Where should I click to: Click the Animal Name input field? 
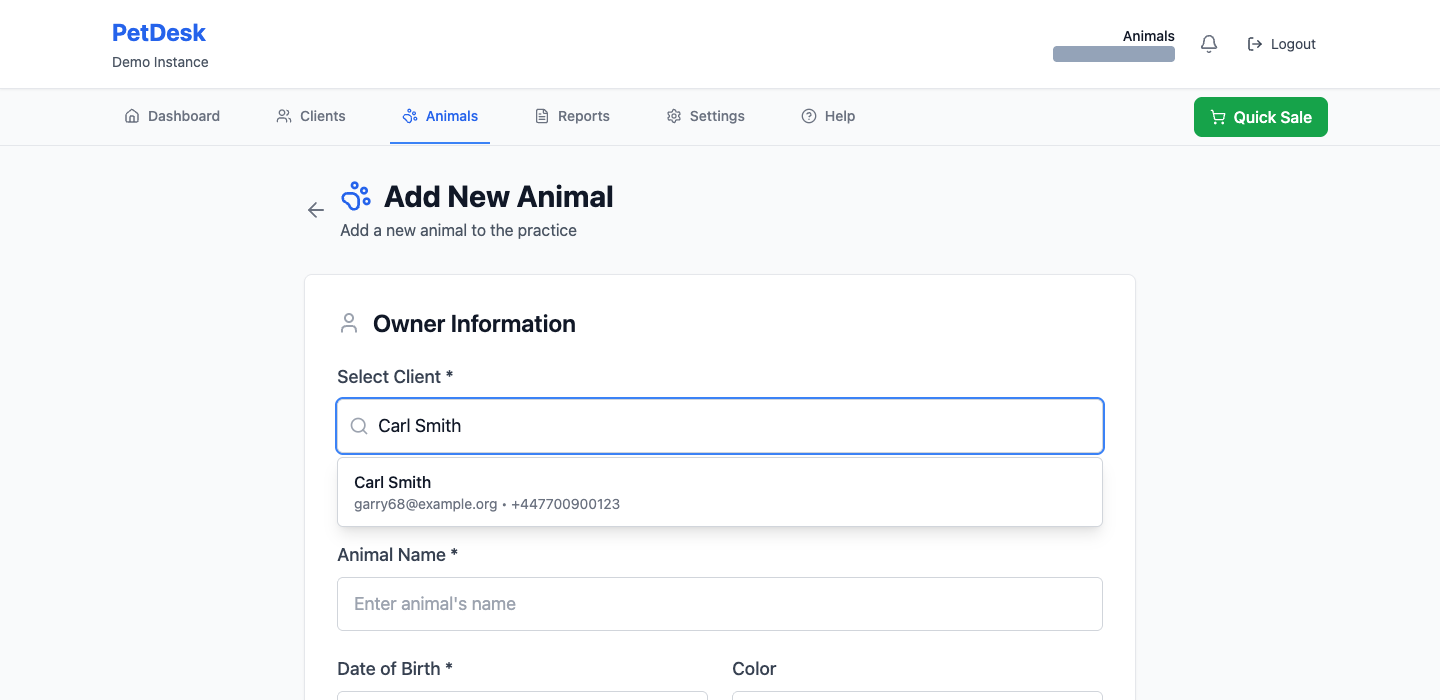pyautogui.click(x=720, y=604)
